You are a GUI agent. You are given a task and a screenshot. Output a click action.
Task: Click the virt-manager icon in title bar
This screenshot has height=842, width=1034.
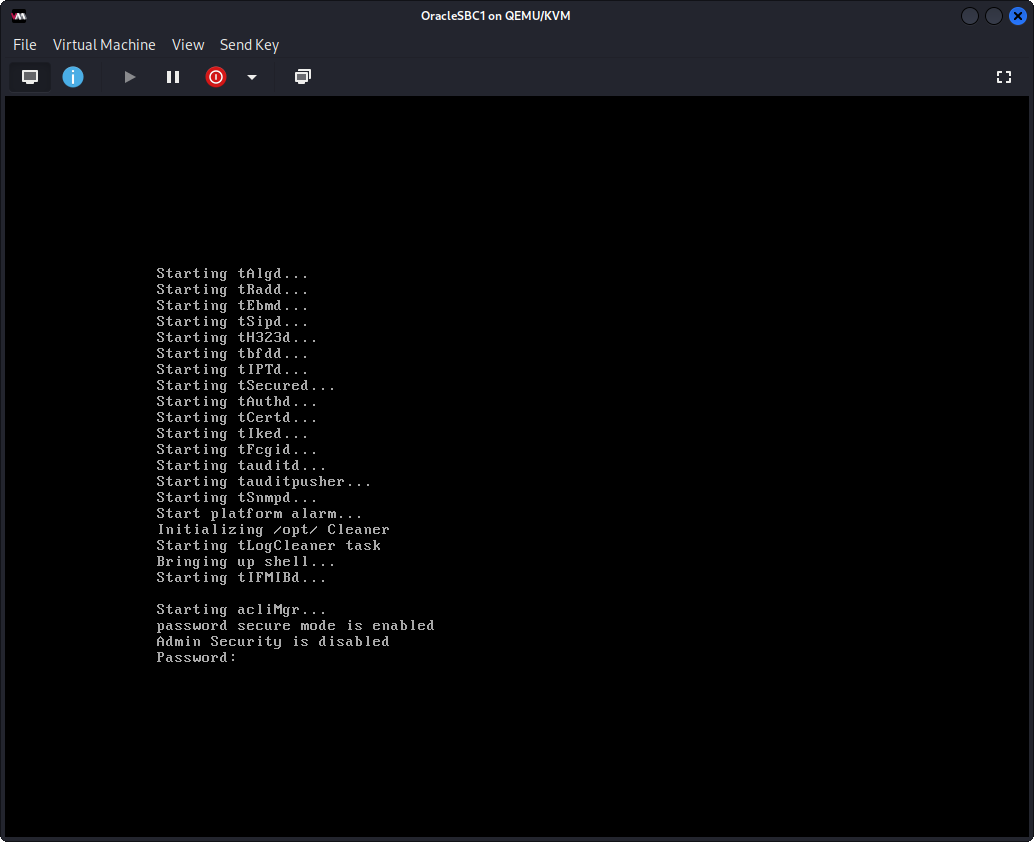19,16
